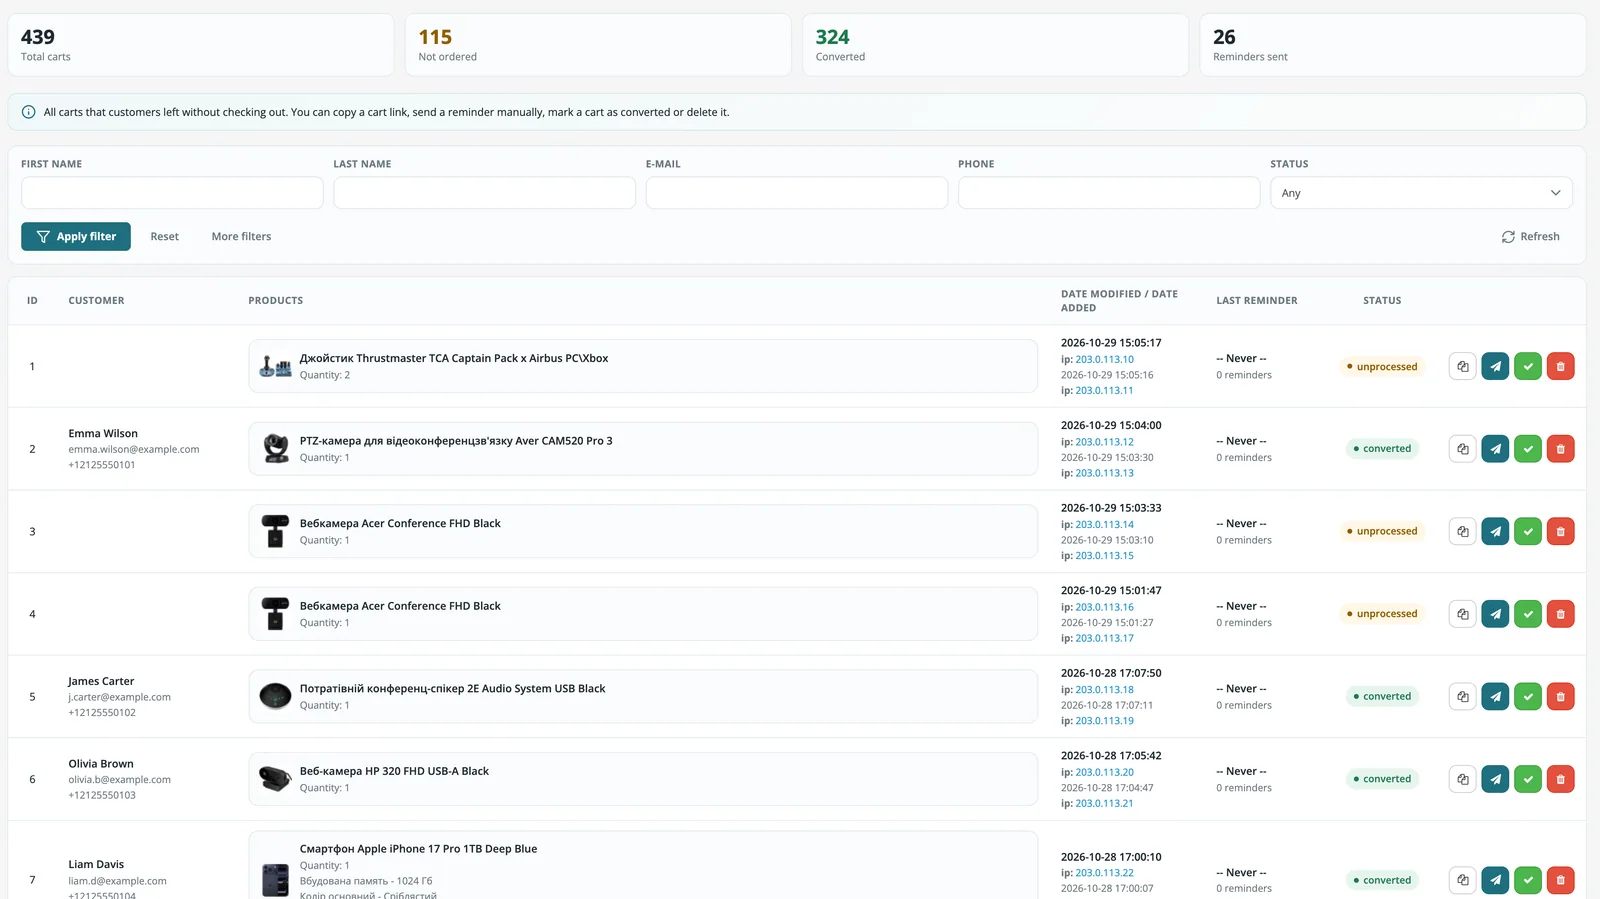1600x899 pixels.
Task: Copy cart link for cart ID 4
Action: [x=1462, y=614]
